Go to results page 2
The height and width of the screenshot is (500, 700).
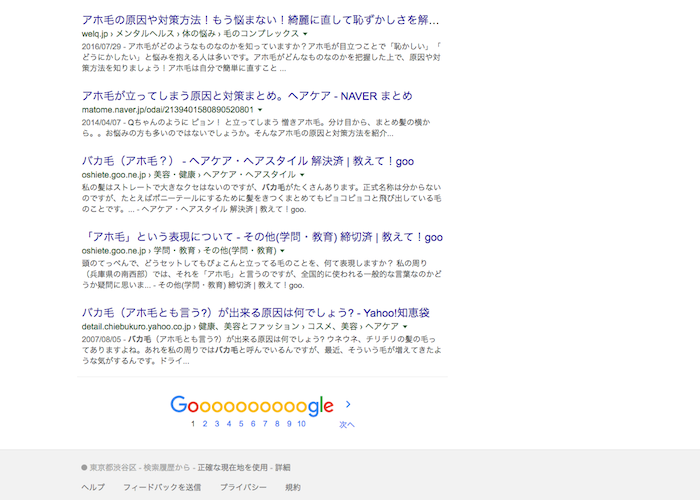[x=205, y=424]
